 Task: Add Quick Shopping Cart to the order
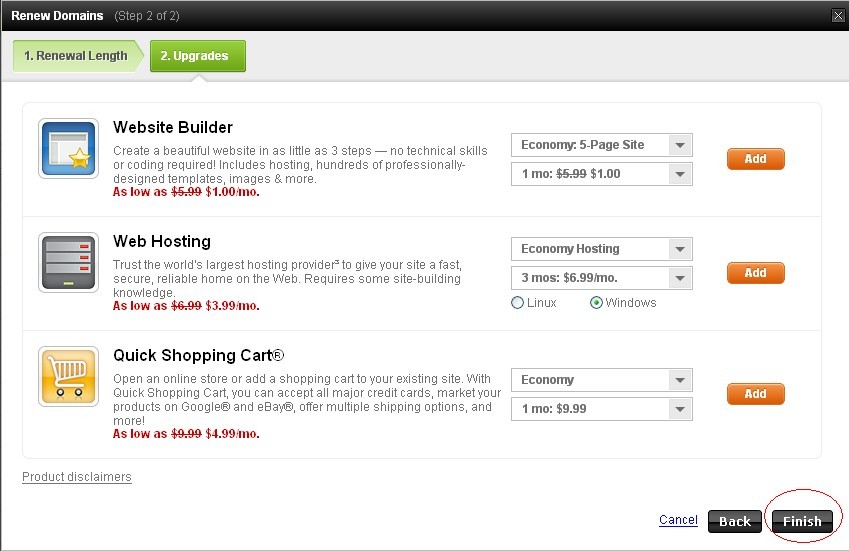coord(755,394)
